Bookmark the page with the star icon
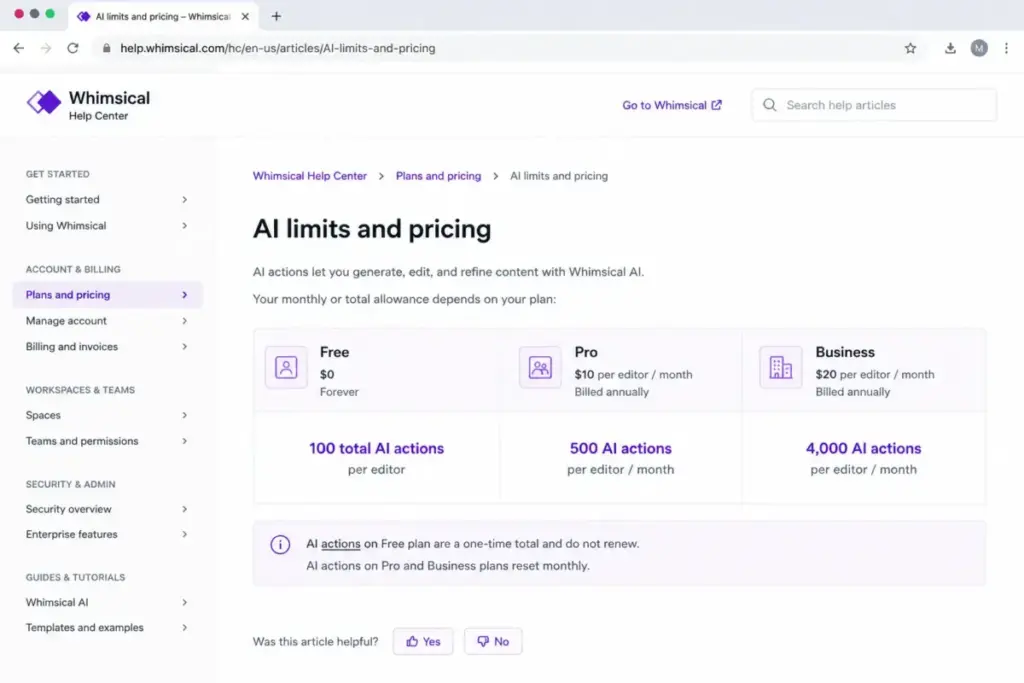The height and width of the screenshot is (683, 1024). (x=910, y=48)
